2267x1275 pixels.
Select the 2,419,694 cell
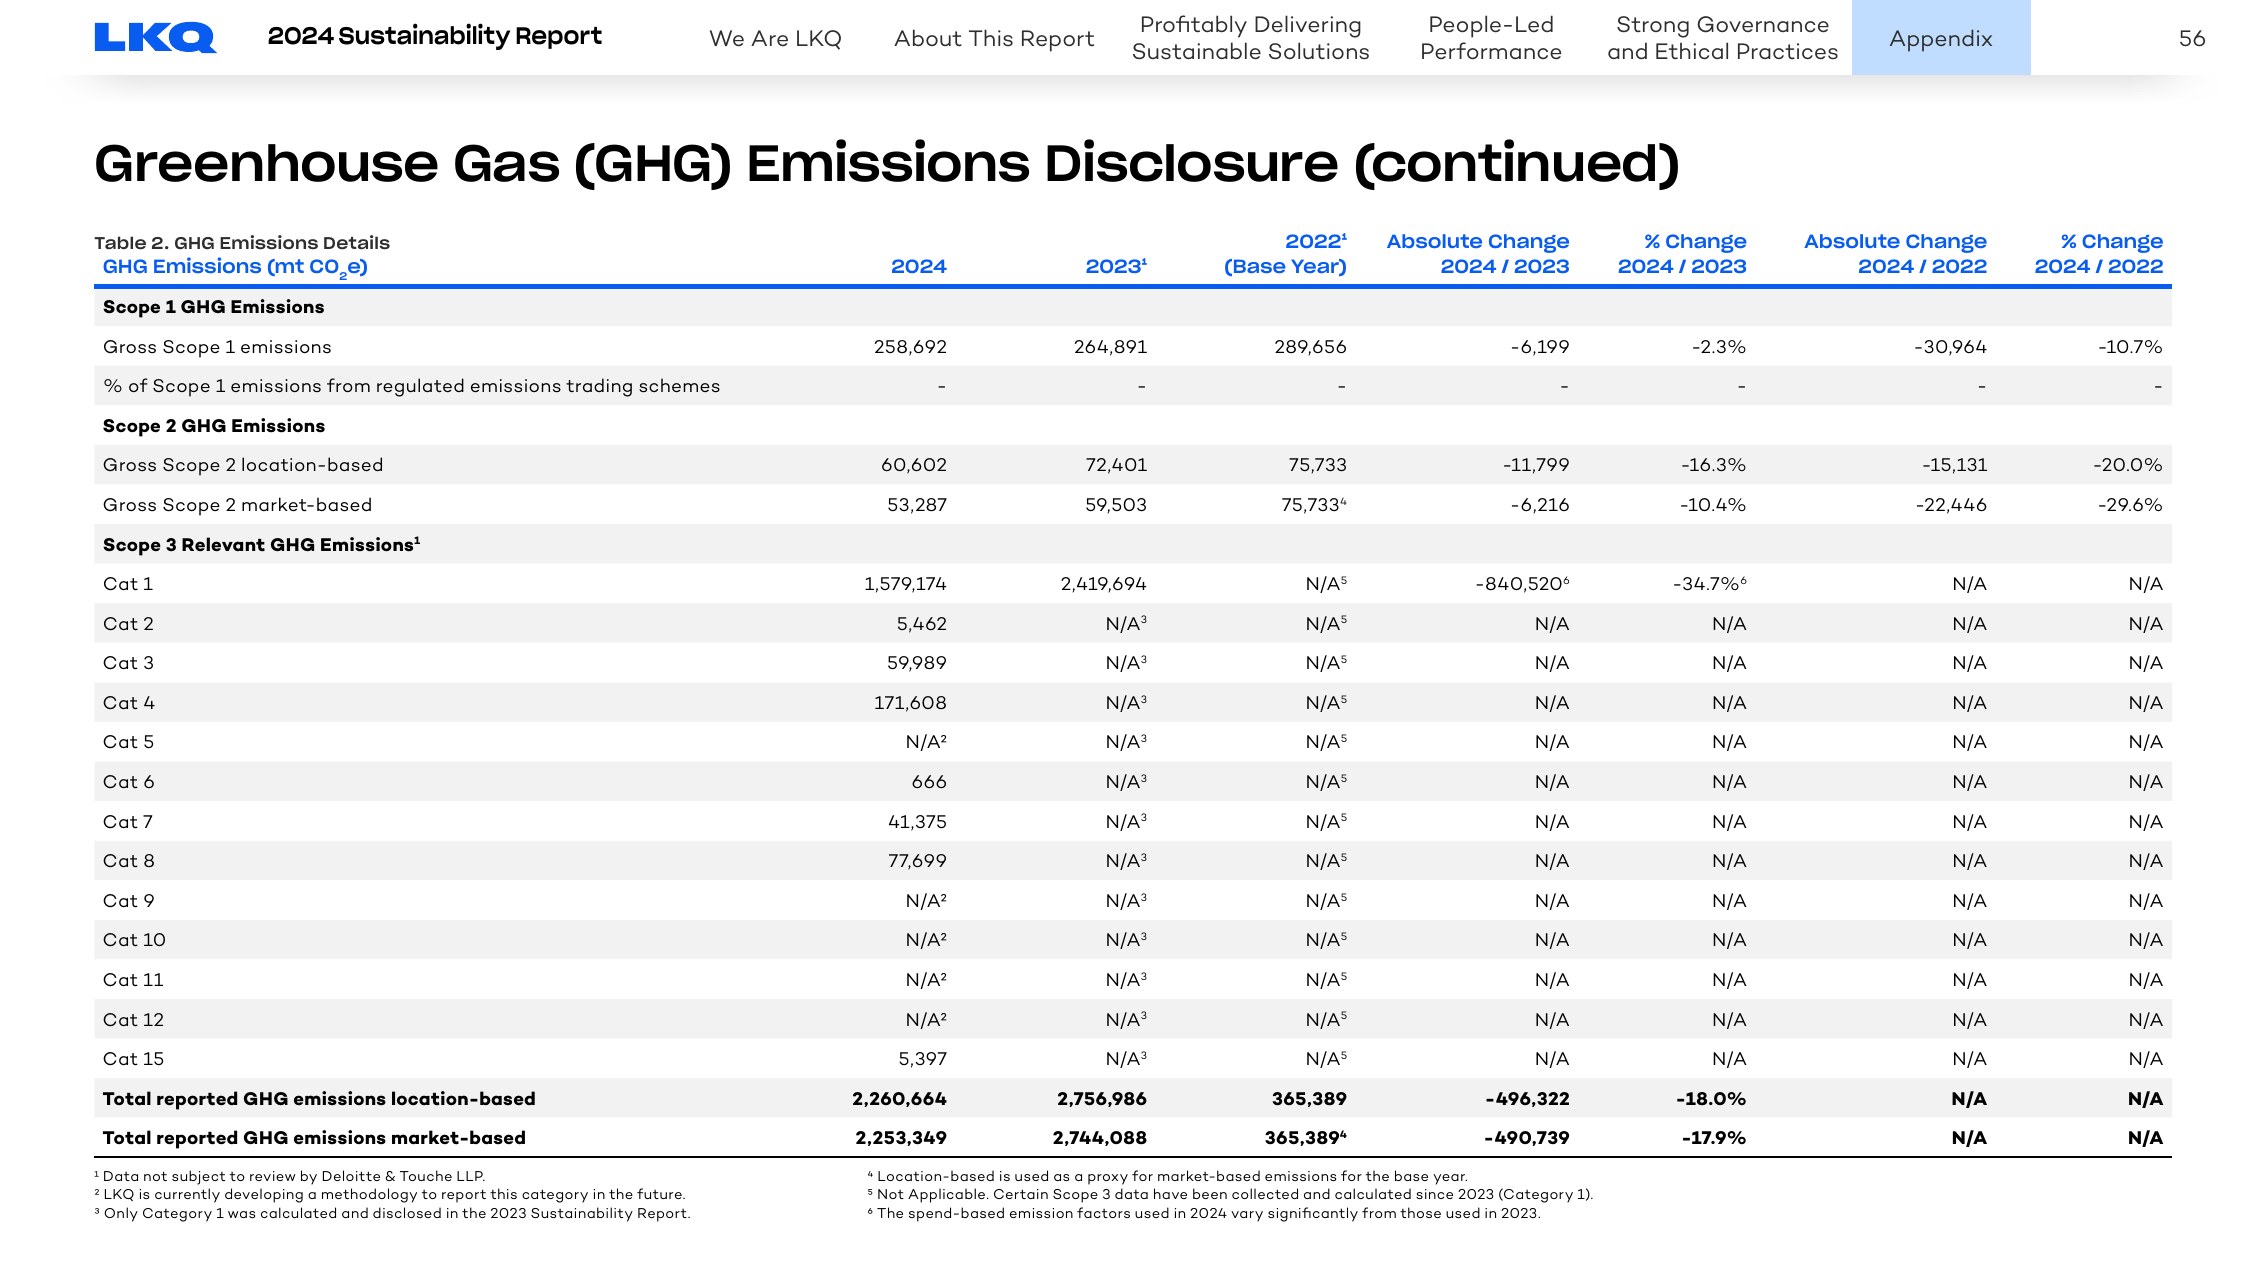pyautogui.click(x=1103, y=584)
